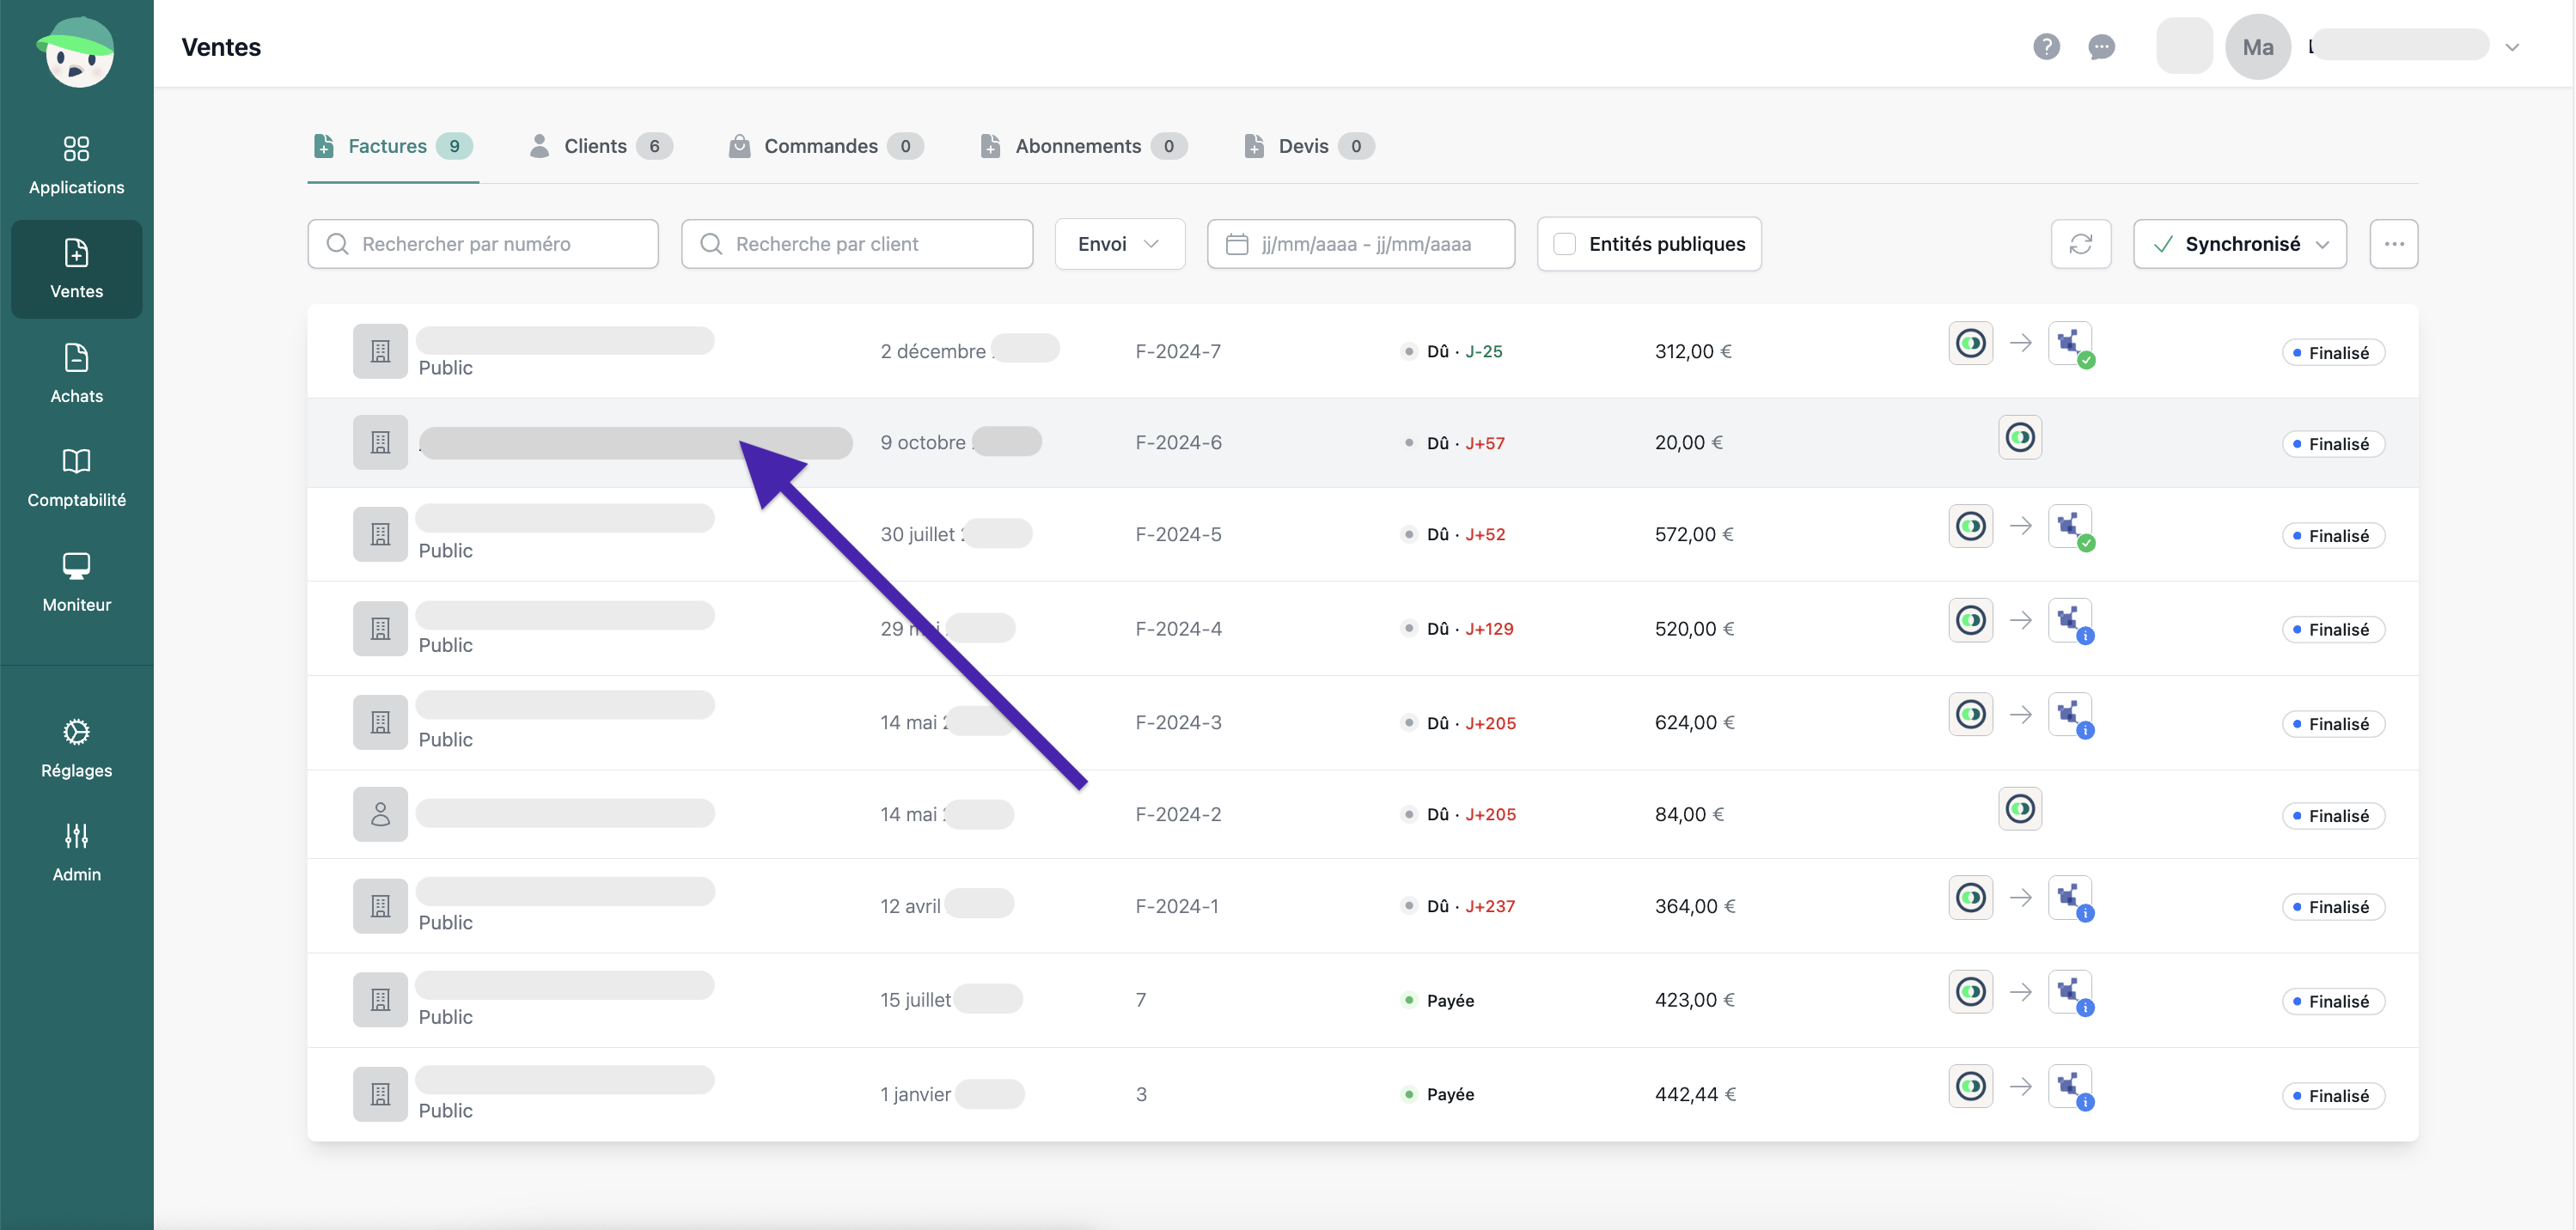
Task: Toggle the Entités publiques checkbox
Action: [x=1565, y=244]
